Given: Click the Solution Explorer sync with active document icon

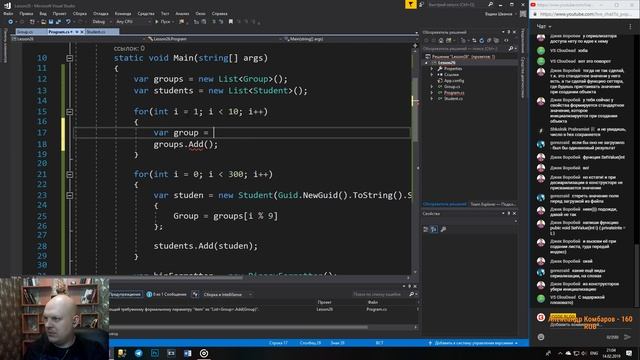Looking at the screenshot, I should point(474,40).
